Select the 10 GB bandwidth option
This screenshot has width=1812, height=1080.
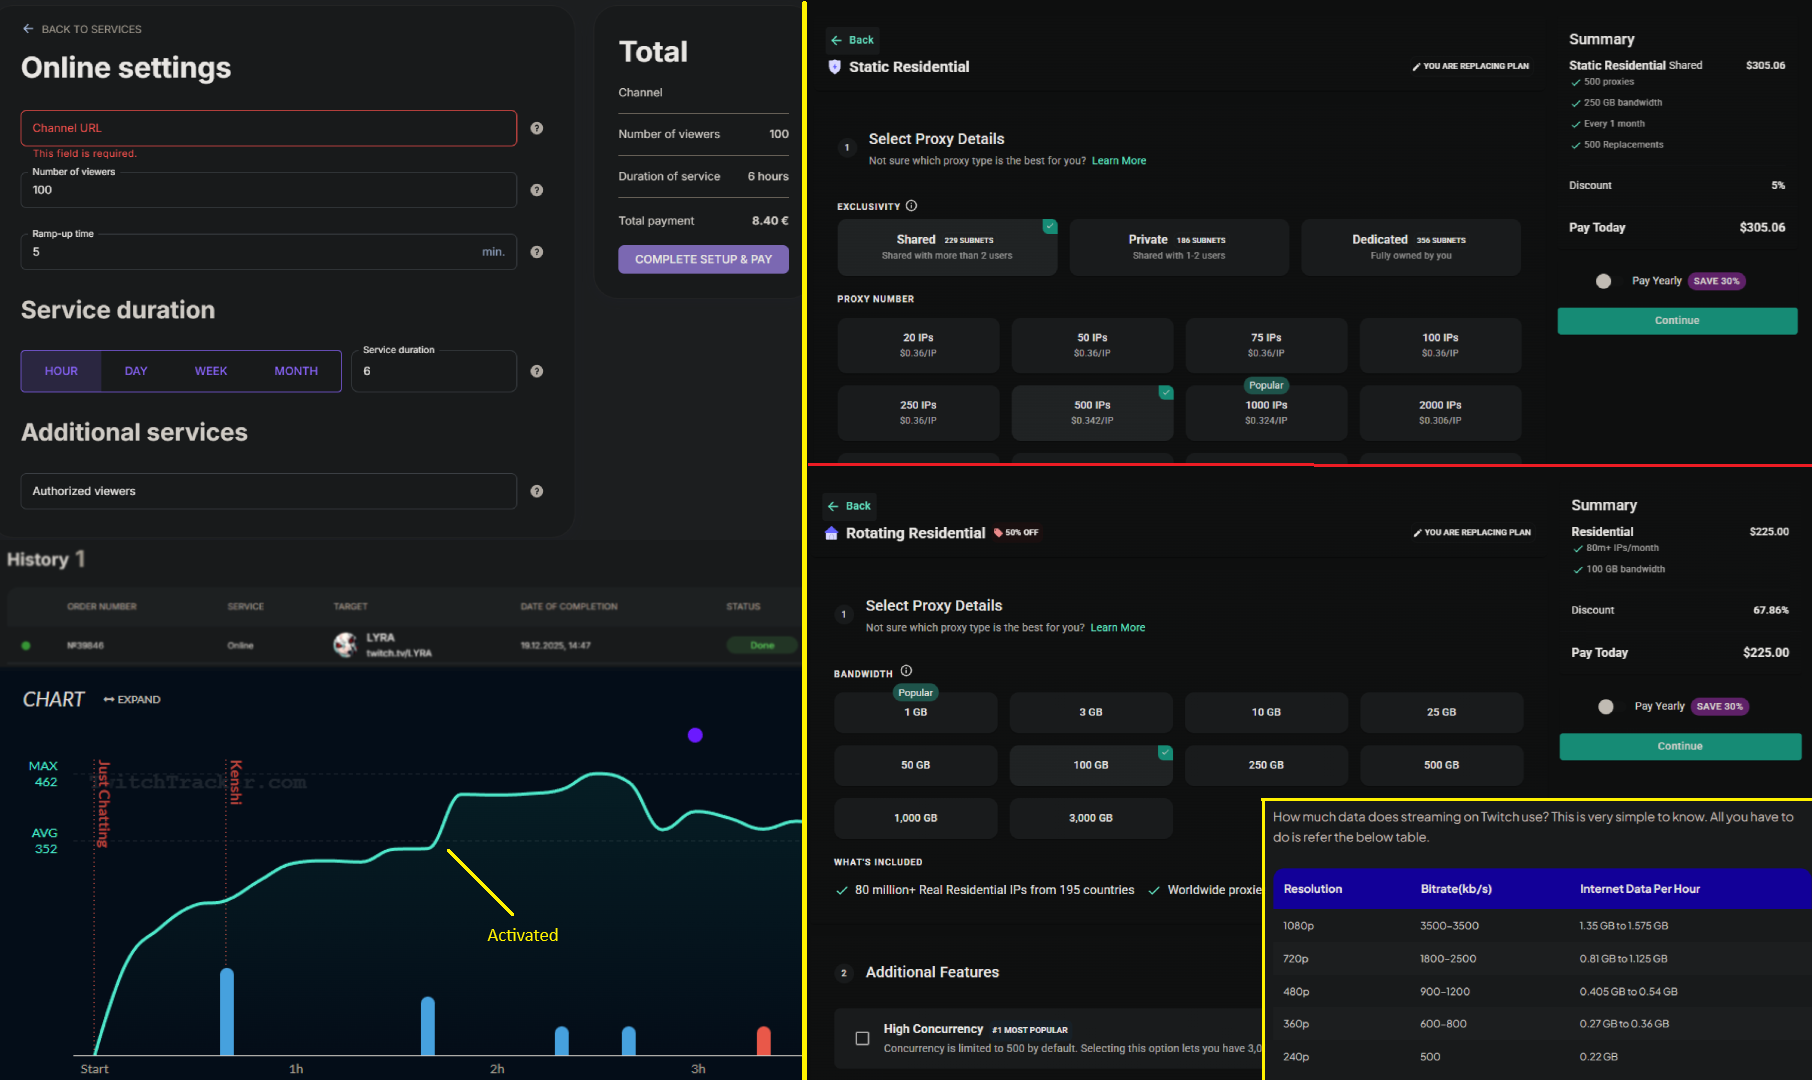(1266, 712)
